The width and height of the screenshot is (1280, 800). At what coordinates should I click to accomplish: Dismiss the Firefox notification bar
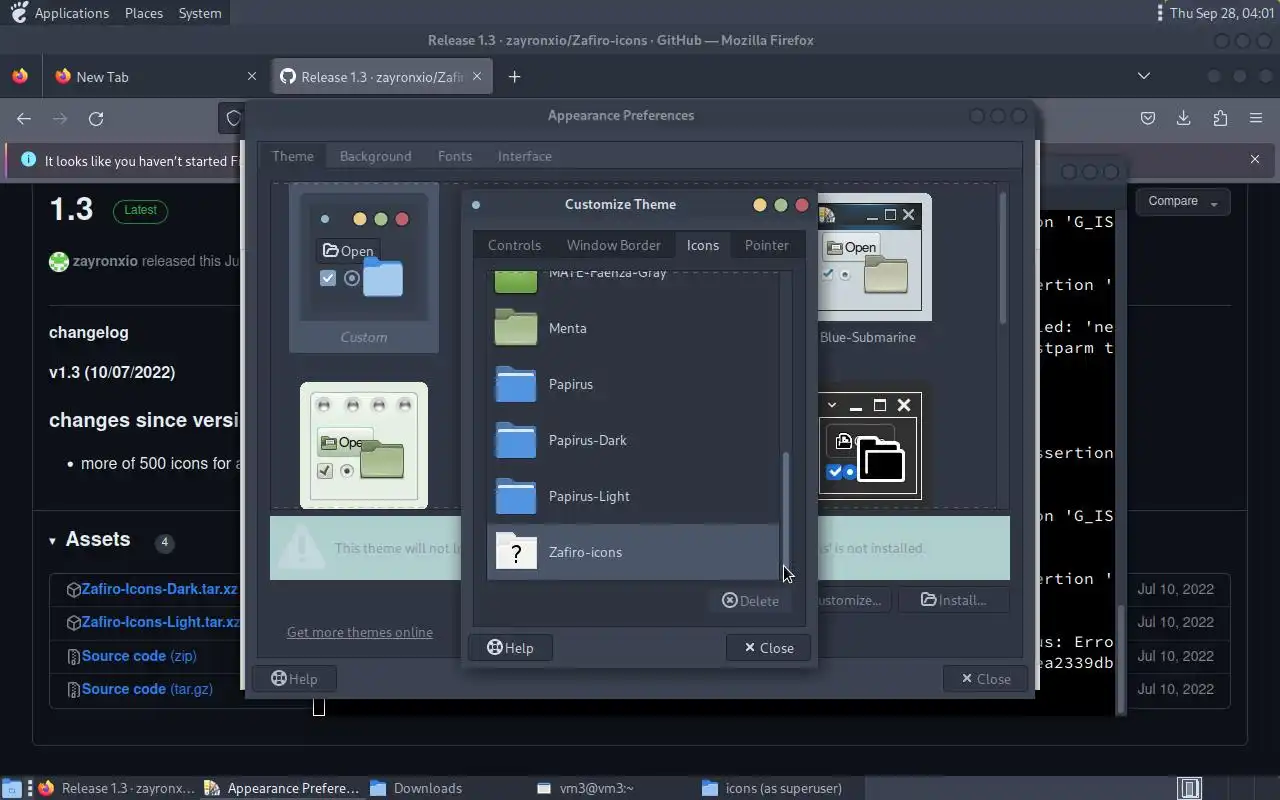pos(1255,159)
